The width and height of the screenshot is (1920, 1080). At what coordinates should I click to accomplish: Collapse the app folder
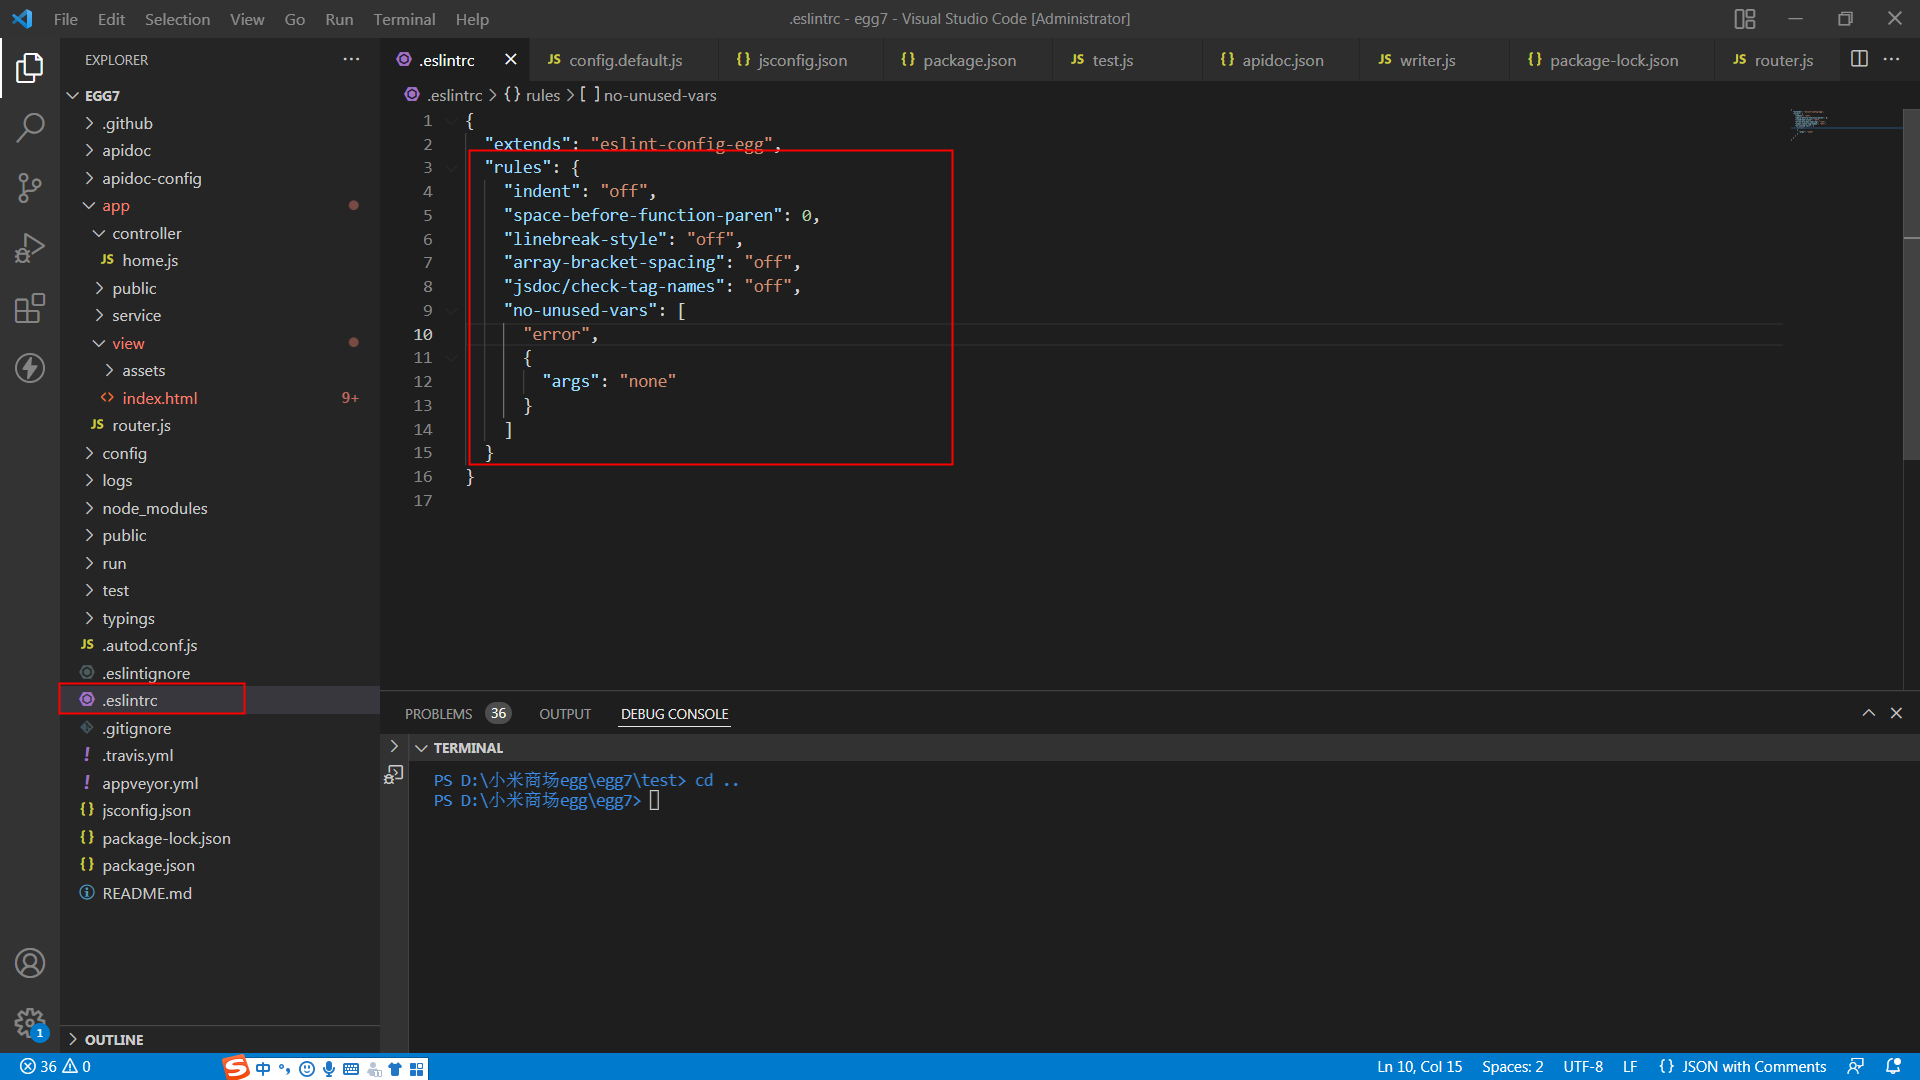pos(115,205)
